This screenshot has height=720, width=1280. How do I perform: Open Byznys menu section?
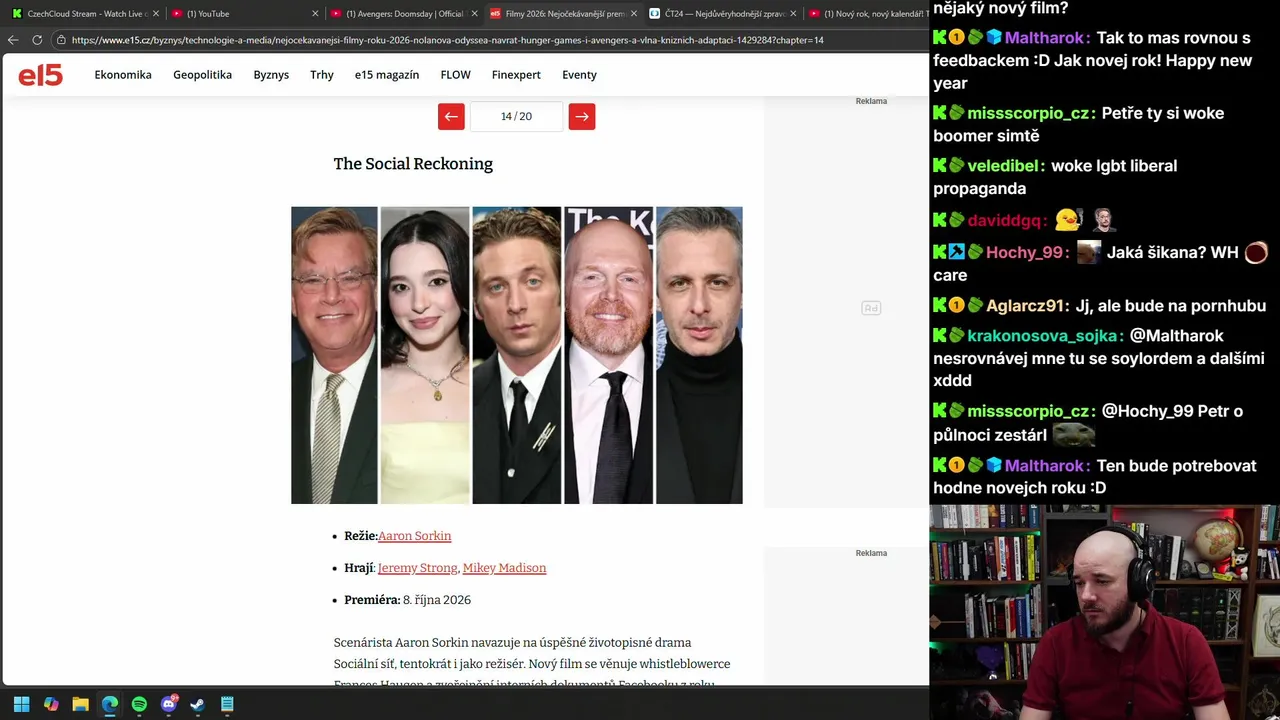(x=271, y=75)
